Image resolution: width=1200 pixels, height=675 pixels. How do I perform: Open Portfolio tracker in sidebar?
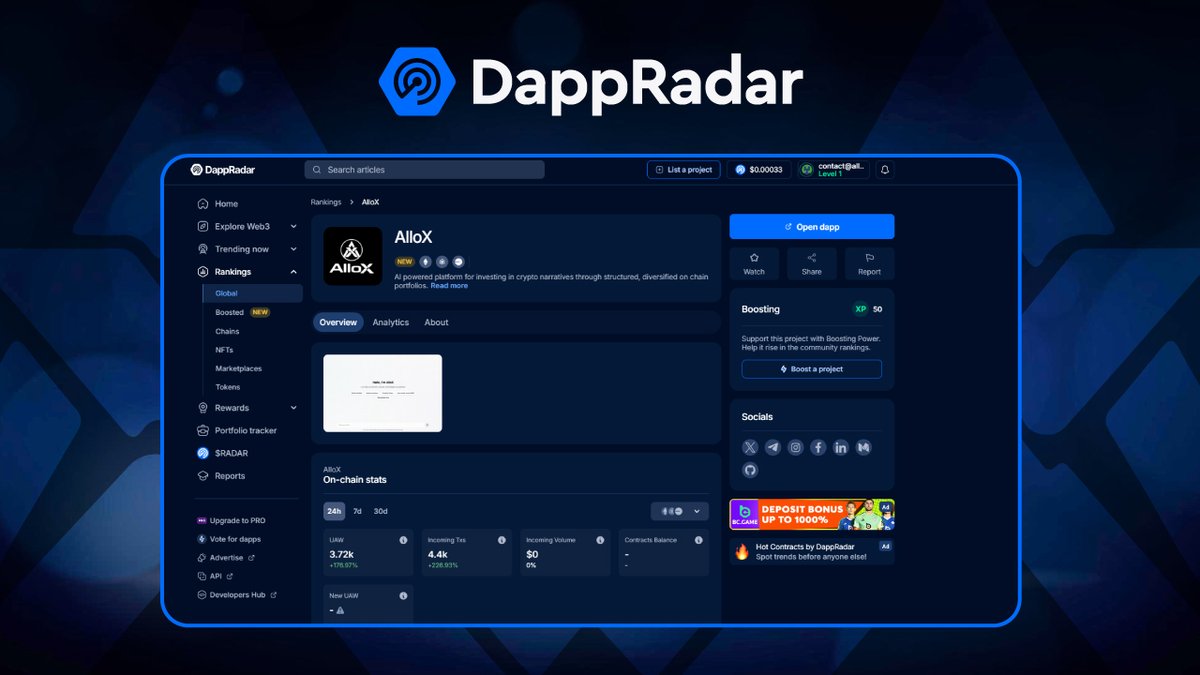click(247, 431)
